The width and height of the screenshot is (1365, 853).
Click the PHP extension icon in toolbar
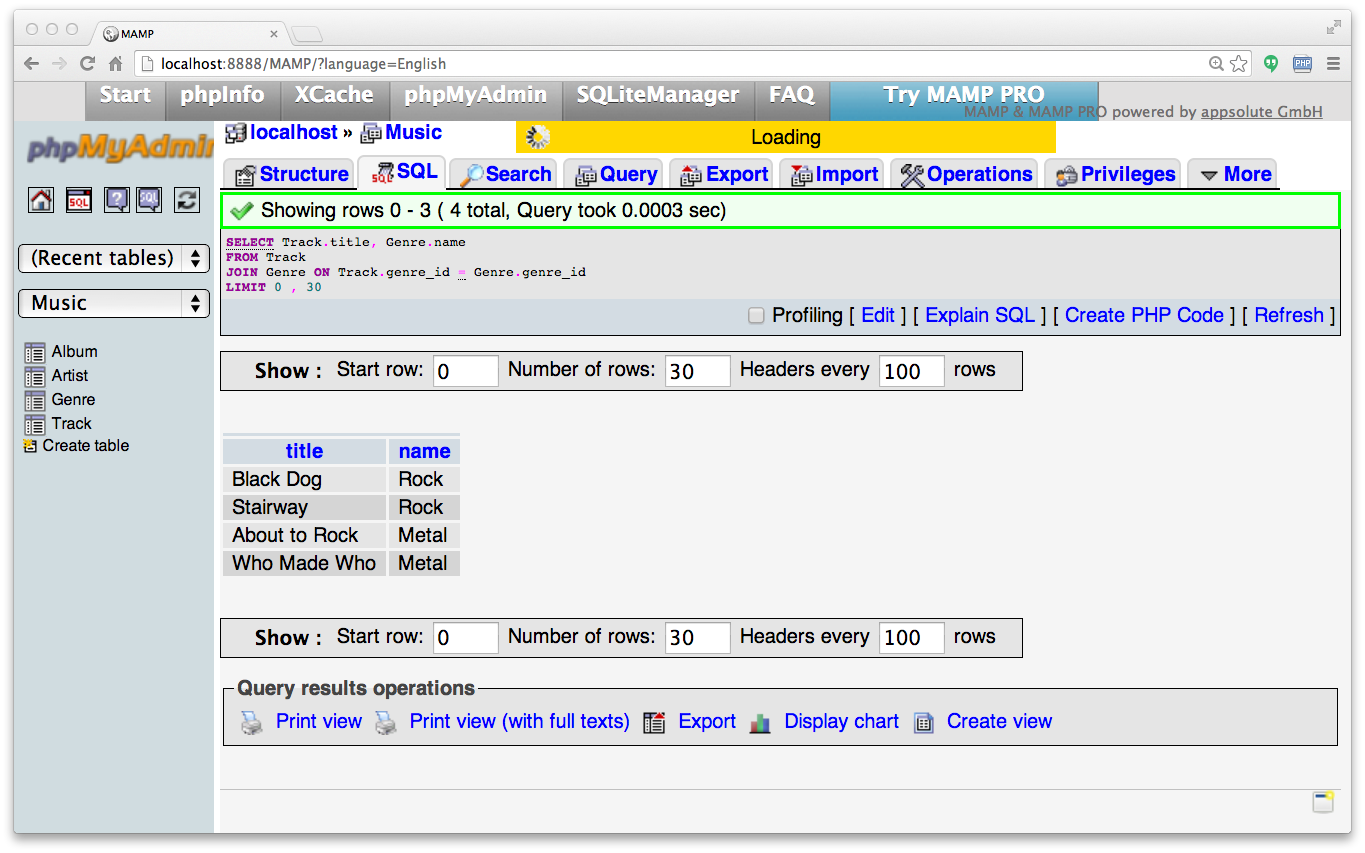coord(1302,64)
